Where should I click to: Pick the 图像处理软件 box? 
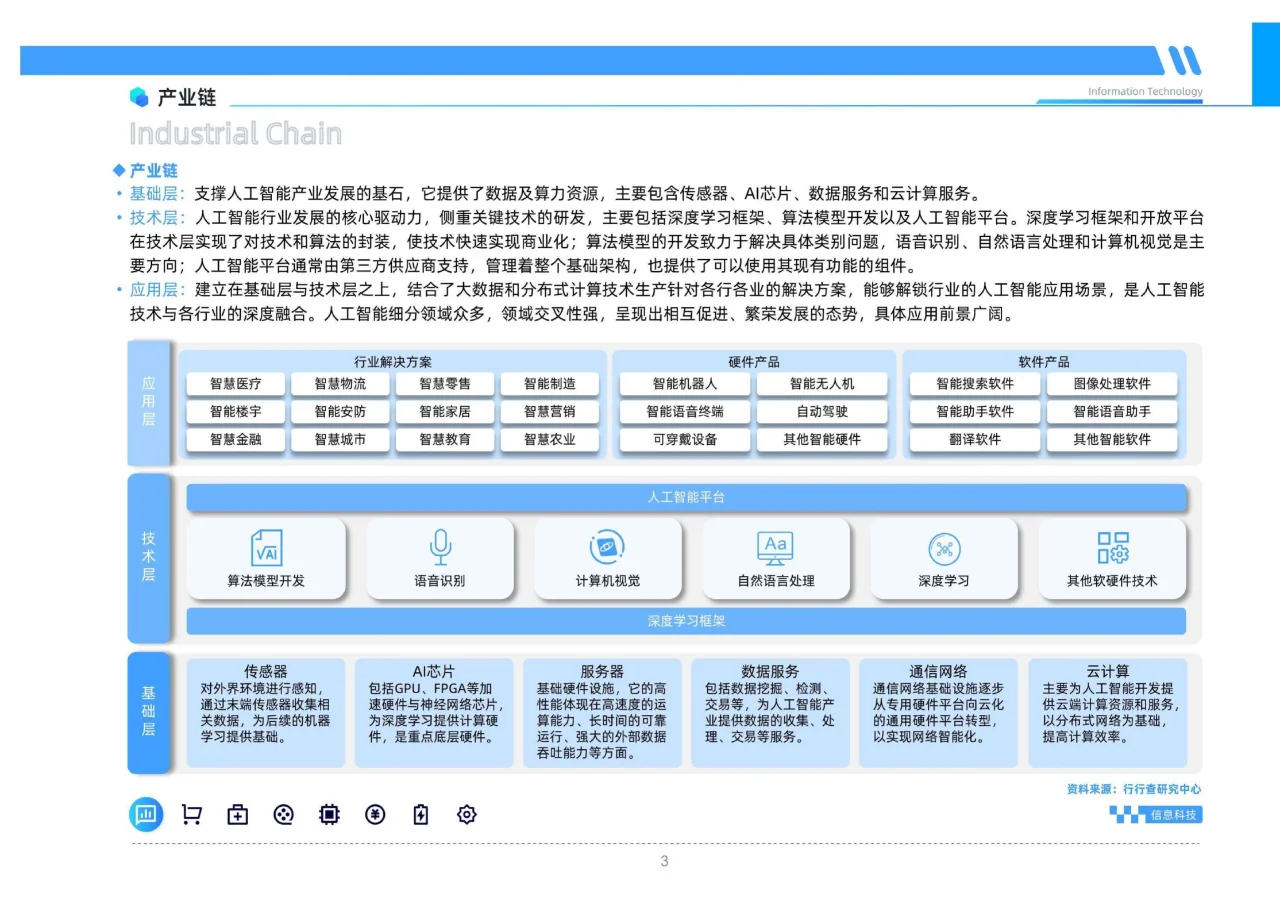[x=1112, y=384]
